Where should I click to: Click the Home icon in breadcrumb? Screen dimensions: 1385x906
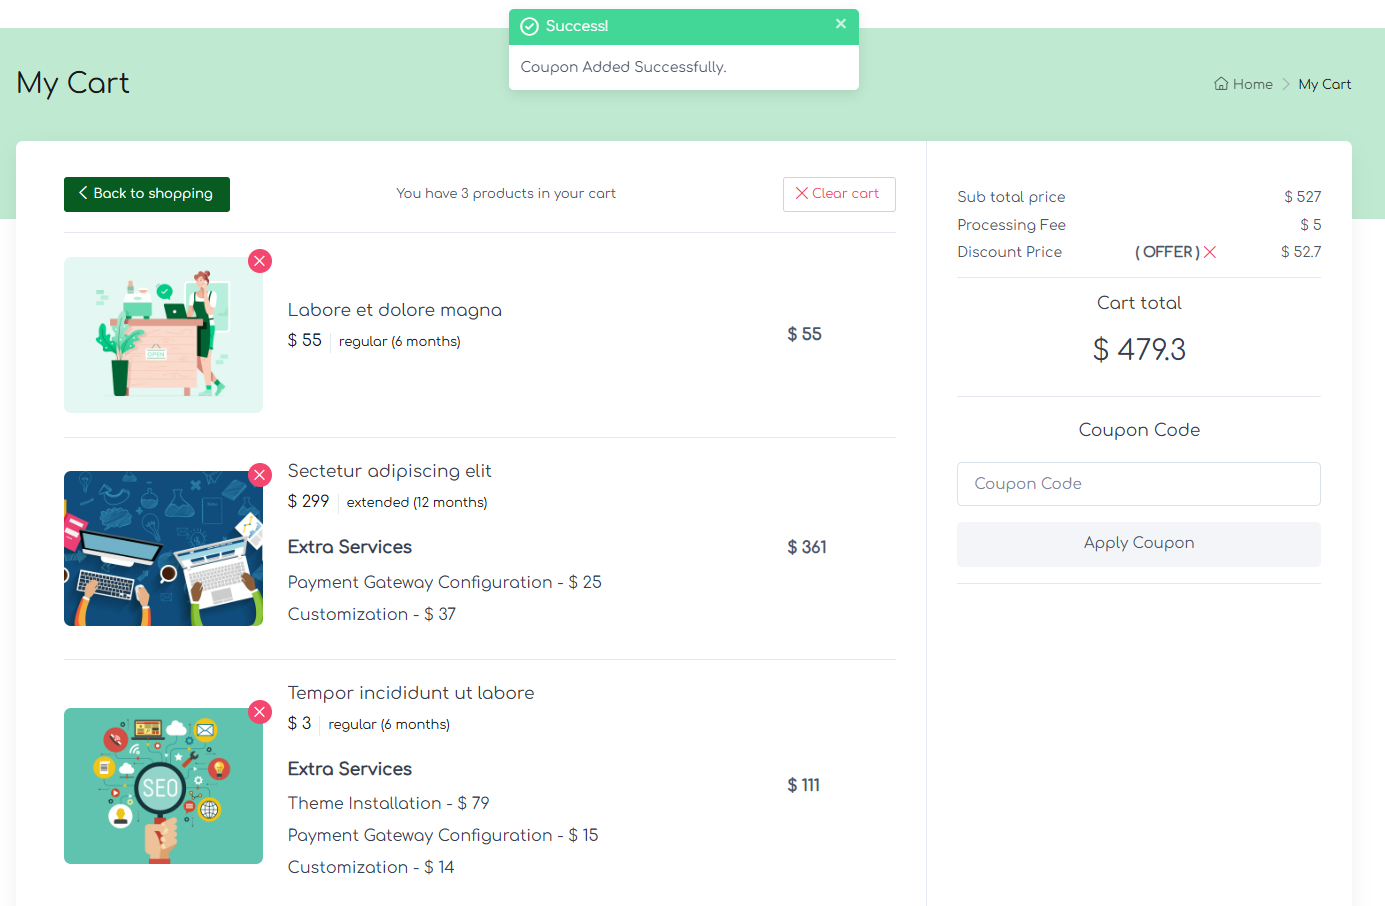pos(1221,84)
